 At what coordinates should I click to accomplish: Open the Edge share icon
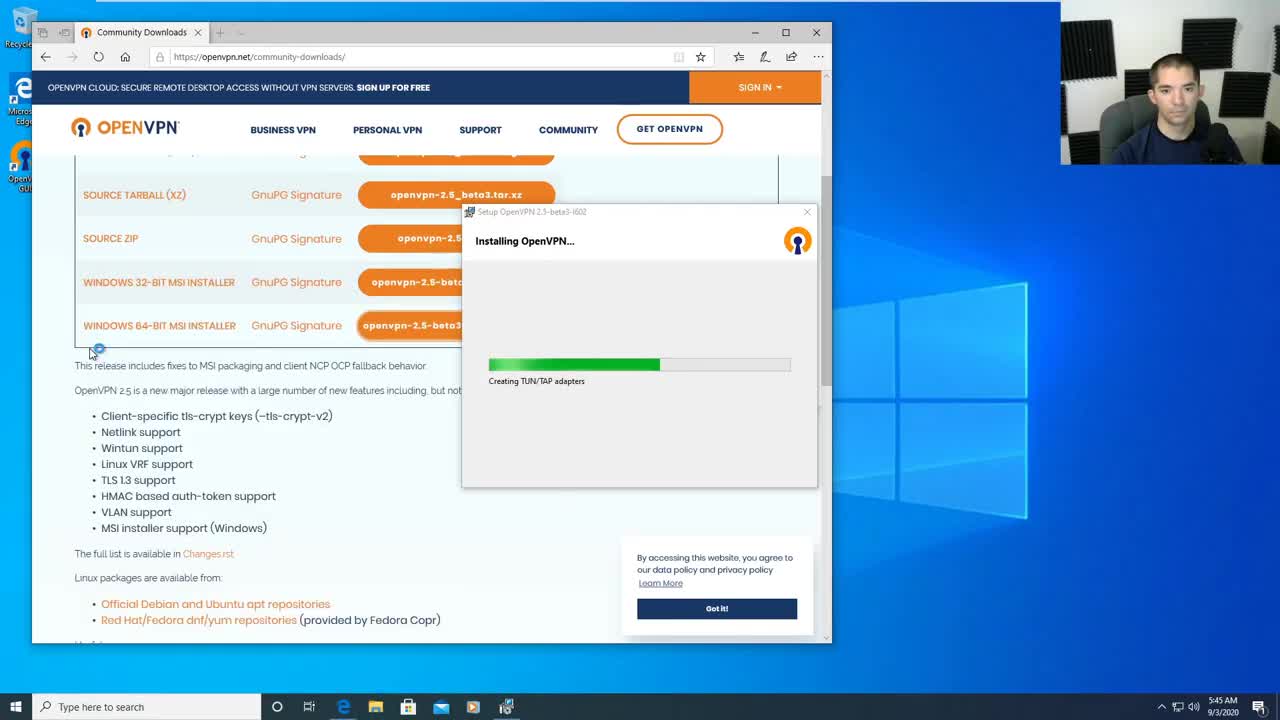click(791, 57)
